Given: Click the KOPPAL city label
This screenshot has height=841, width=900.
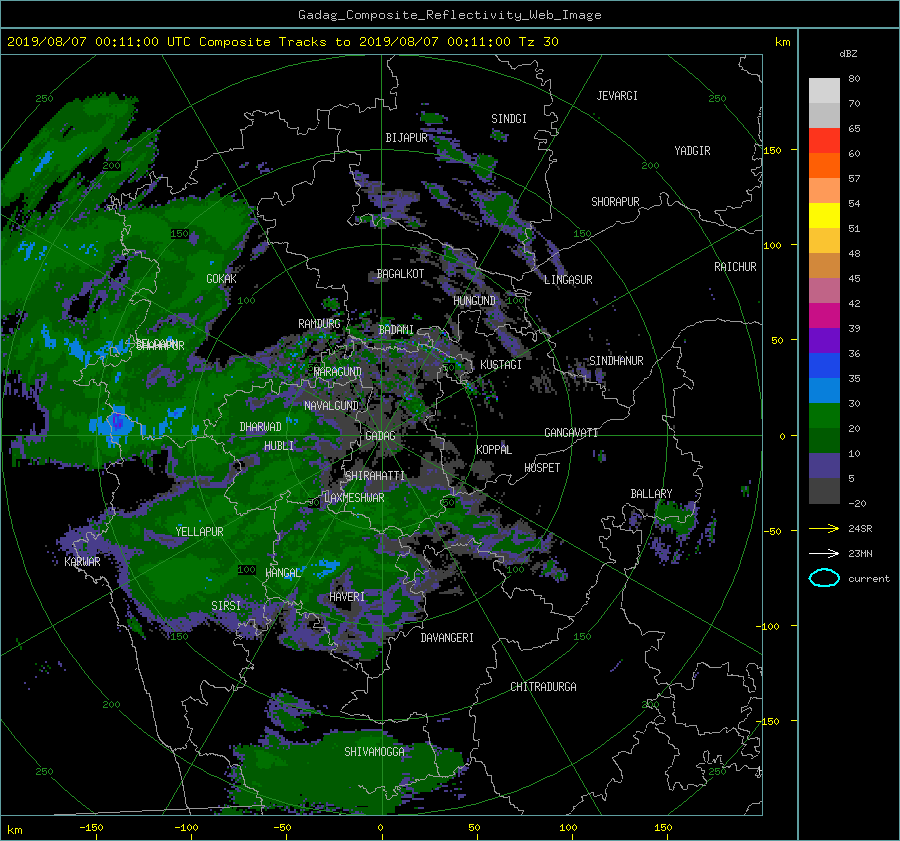Looking at the screenshot, I should (x=494, y=450).
